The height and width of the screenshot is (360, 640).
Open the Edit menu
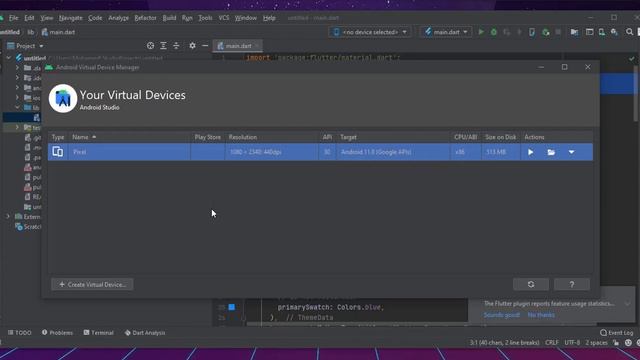(x=29, y=18)
